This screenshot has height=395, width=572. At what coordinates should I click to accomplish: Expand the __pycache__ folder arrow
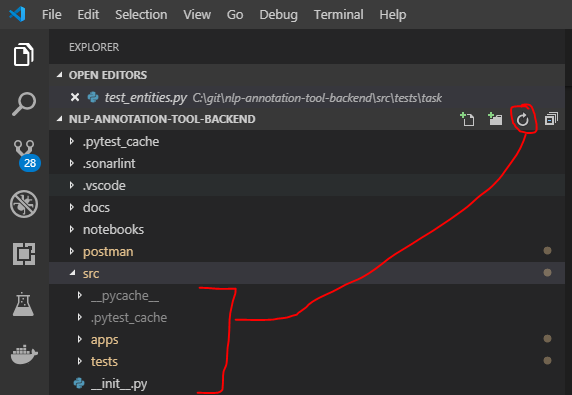pos(80,295)
